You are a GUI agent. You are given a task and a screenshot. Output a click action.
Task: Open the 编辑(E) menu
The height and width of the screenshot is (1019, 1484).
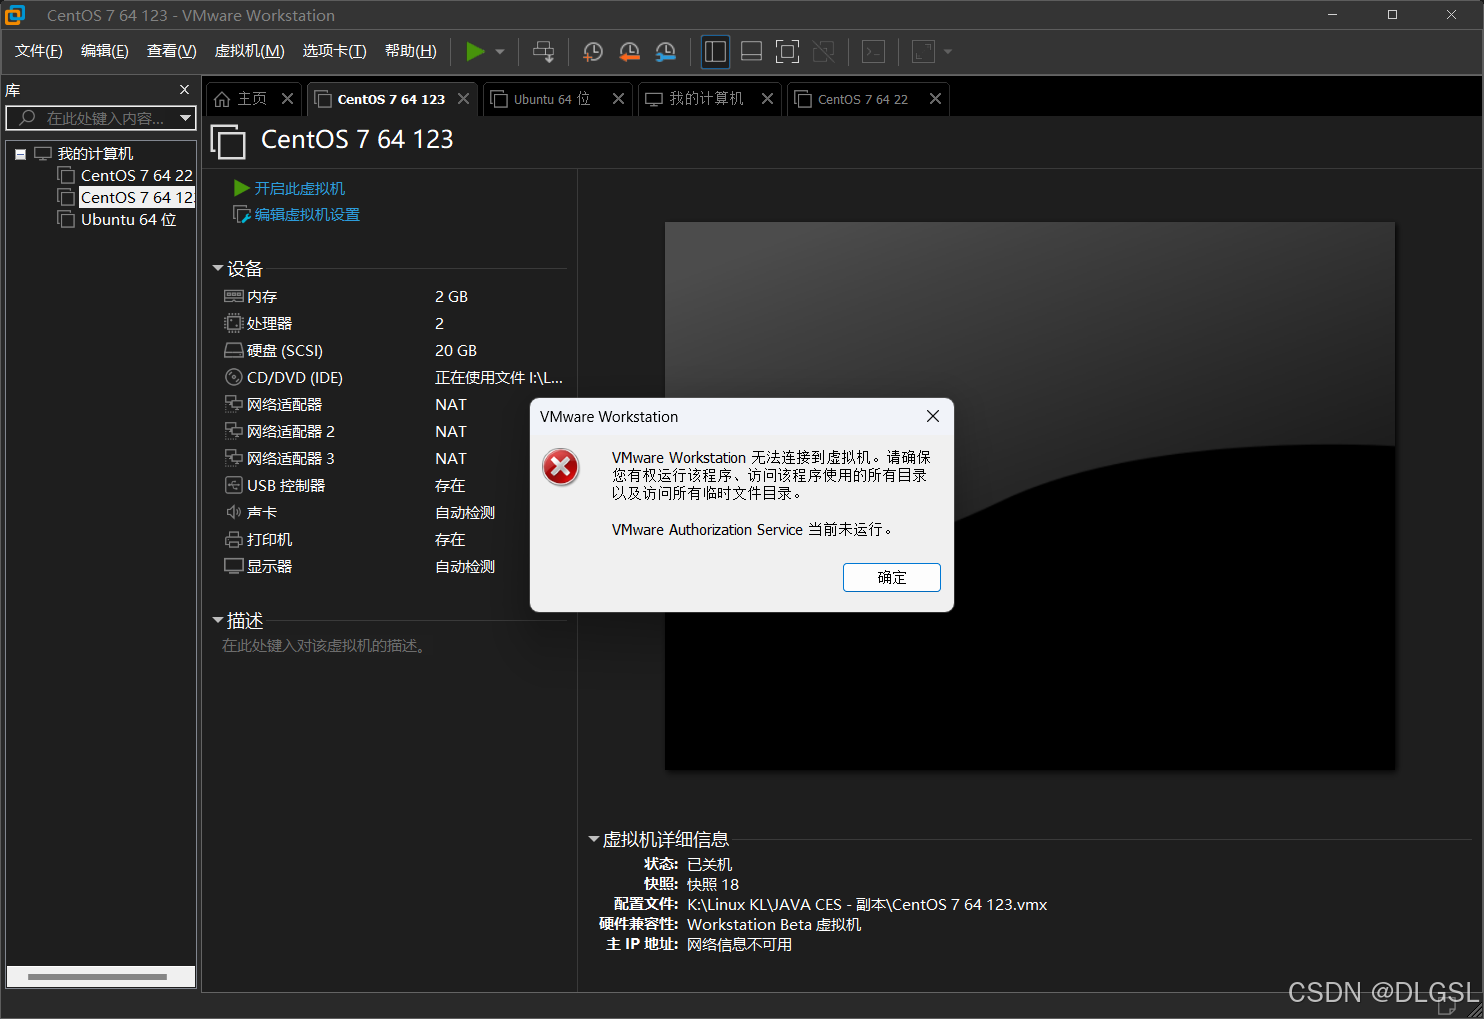[105, 51]
